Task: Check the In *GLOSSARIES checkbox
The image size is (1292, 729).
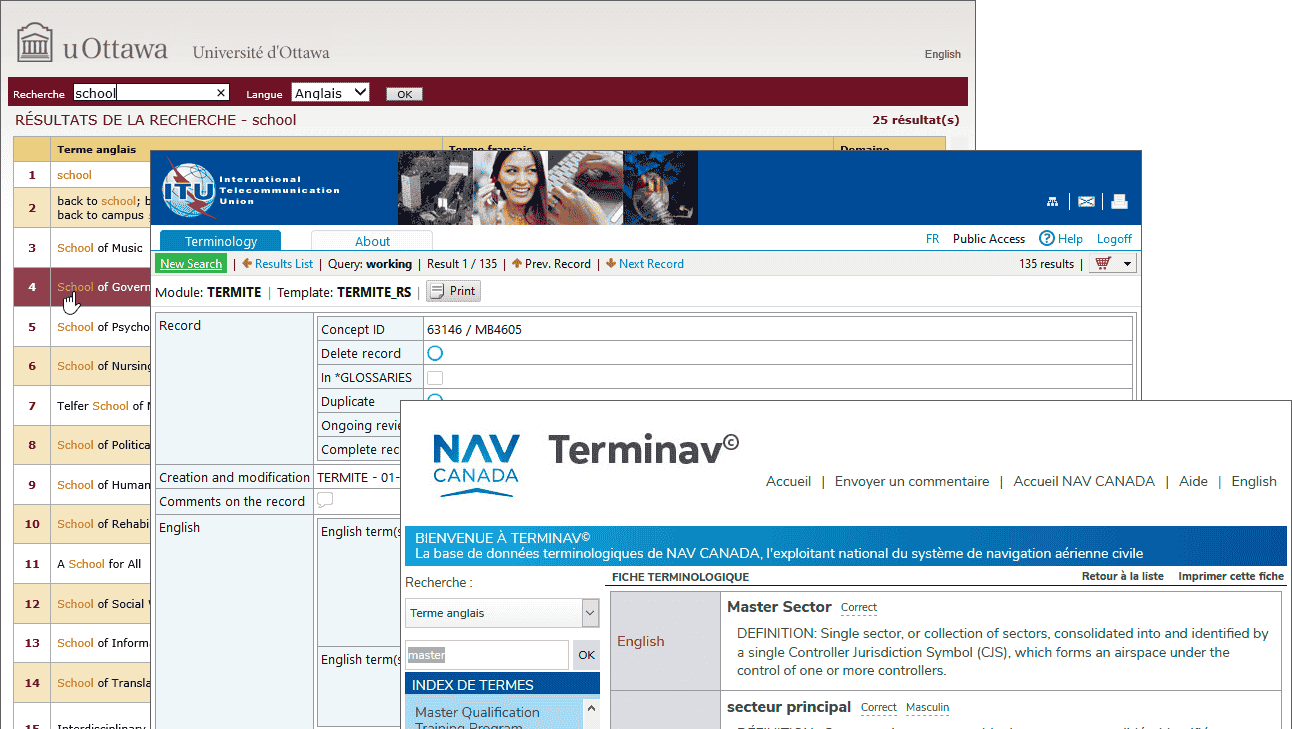Action: click(435, 378)
